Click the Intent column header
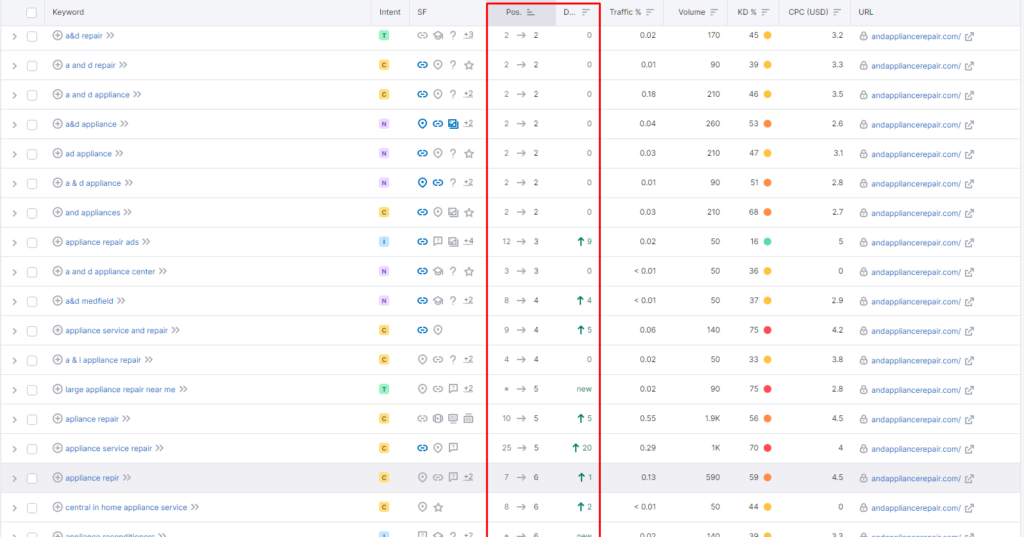The image size is (1024, 537). 390,12
